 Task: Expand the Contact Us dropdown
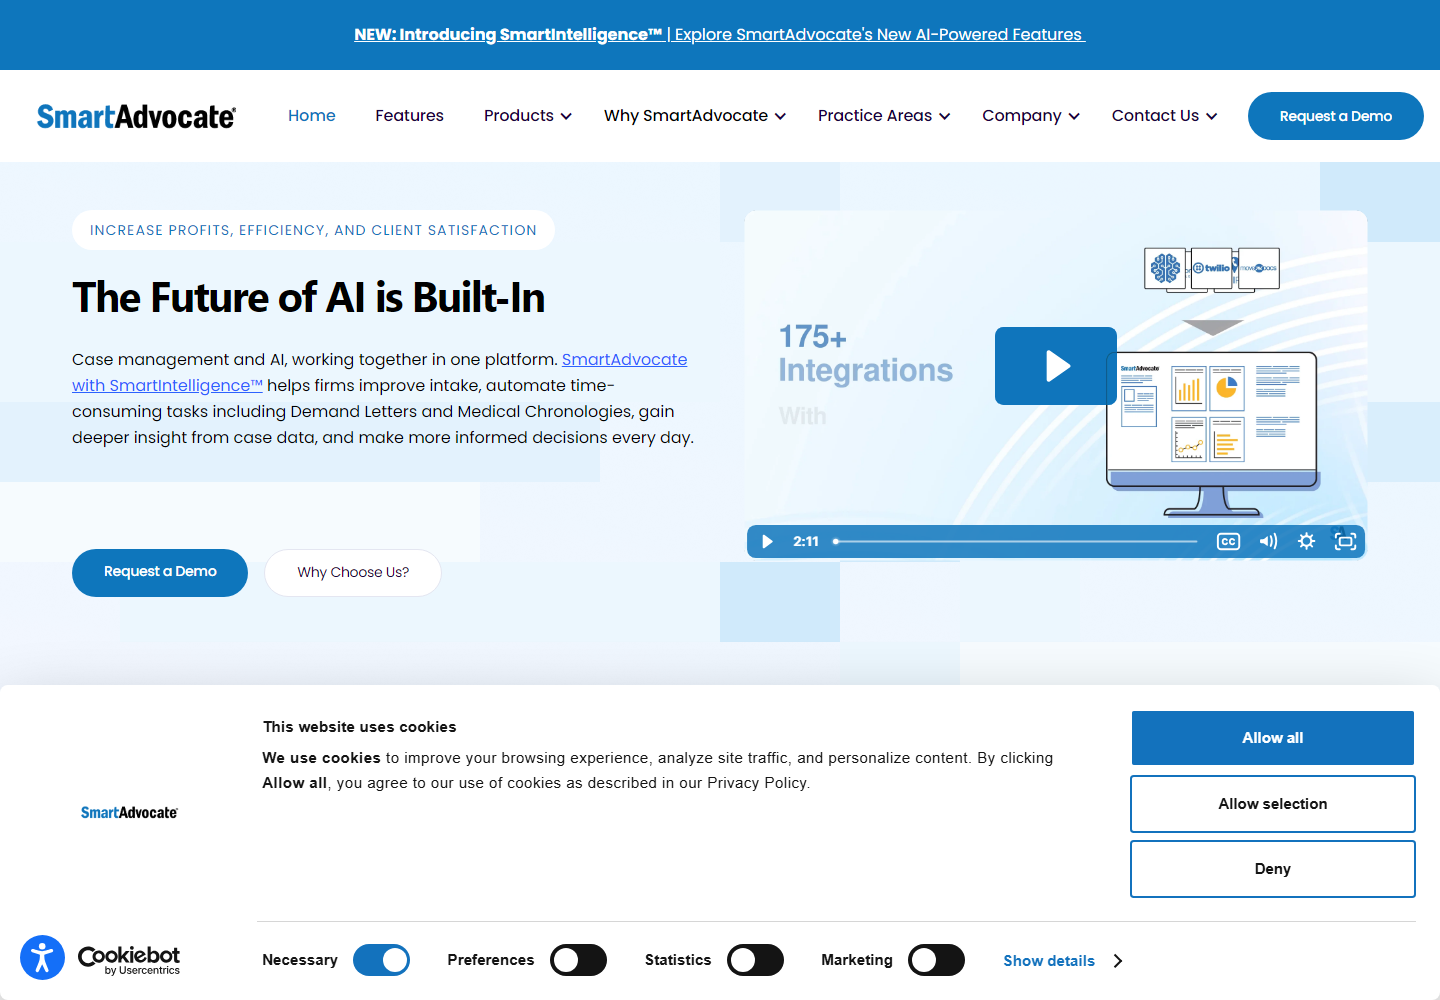(1165, 116)
